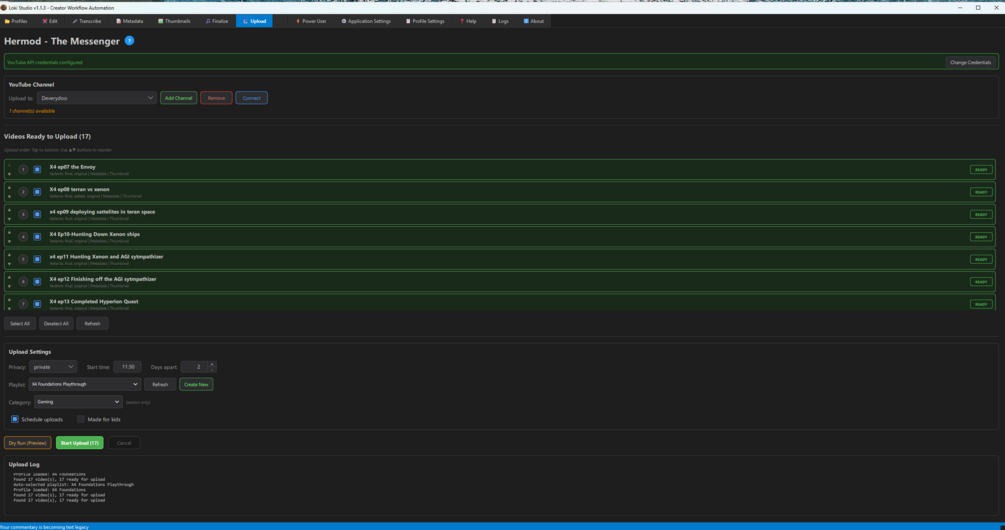Run the Dry Run (Preview) button

coord(28,443)
